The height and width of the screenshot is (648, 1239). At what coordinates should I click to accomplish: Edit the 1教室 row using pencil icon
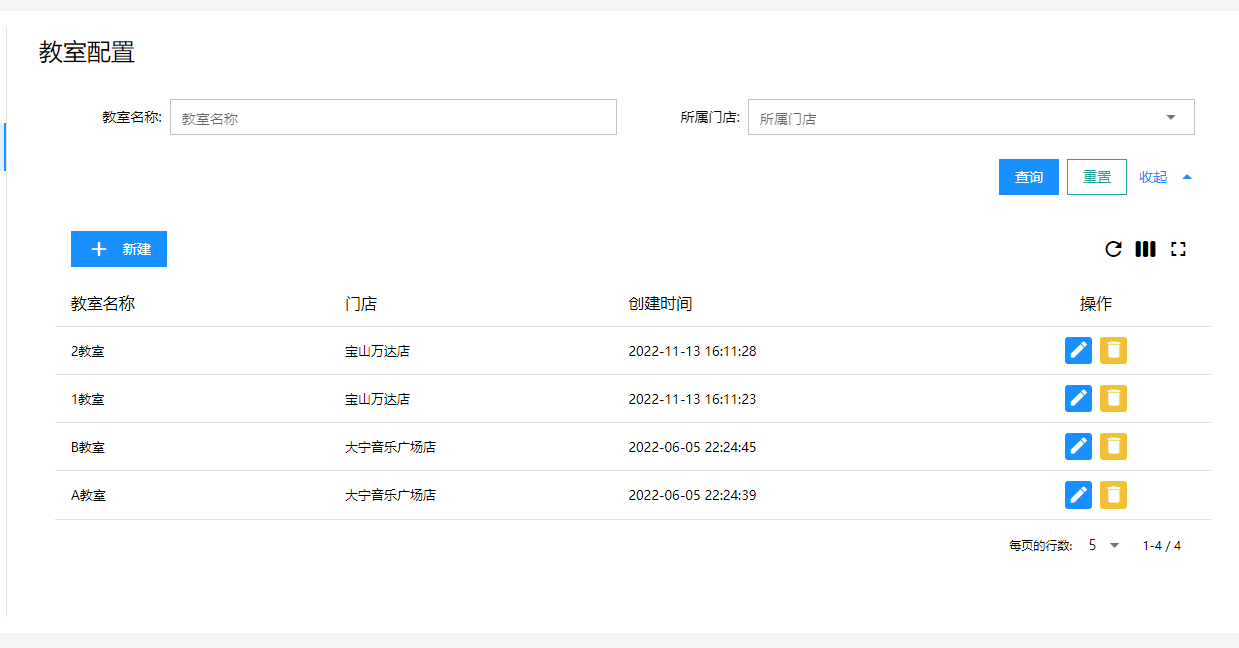(1078, 399)
